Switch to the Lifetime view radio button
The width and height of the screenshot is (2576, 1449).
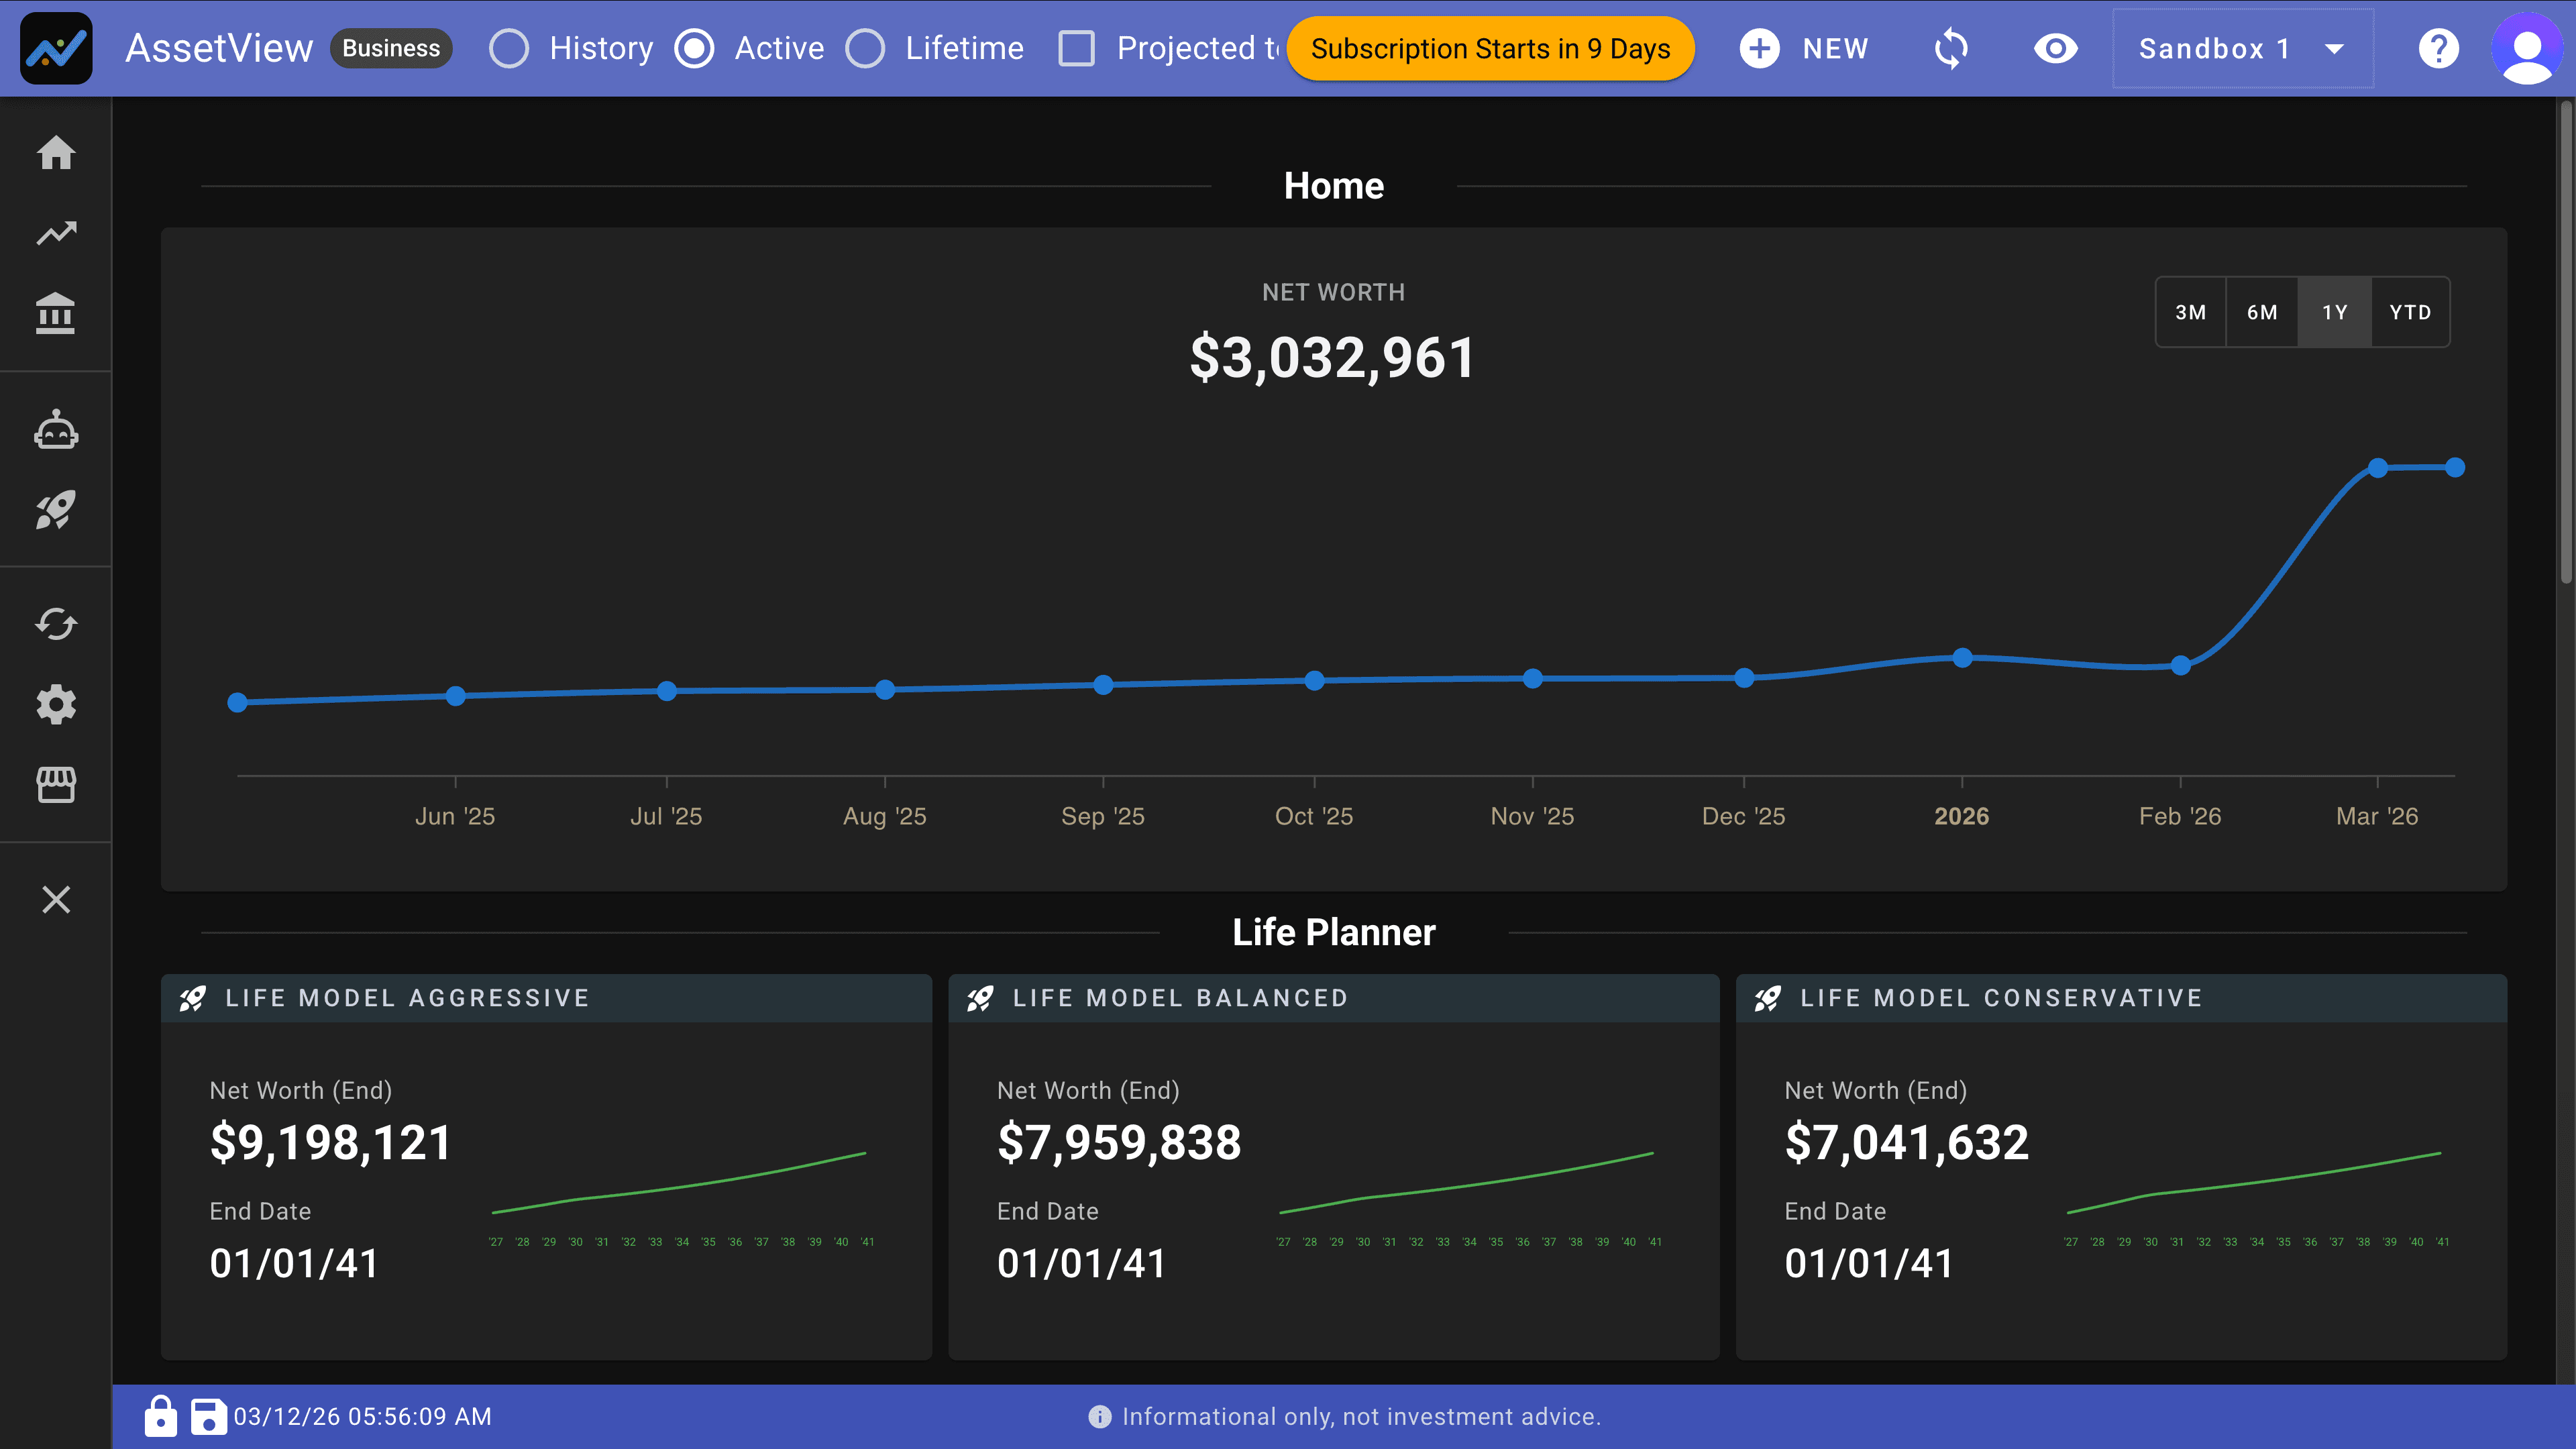865,47
